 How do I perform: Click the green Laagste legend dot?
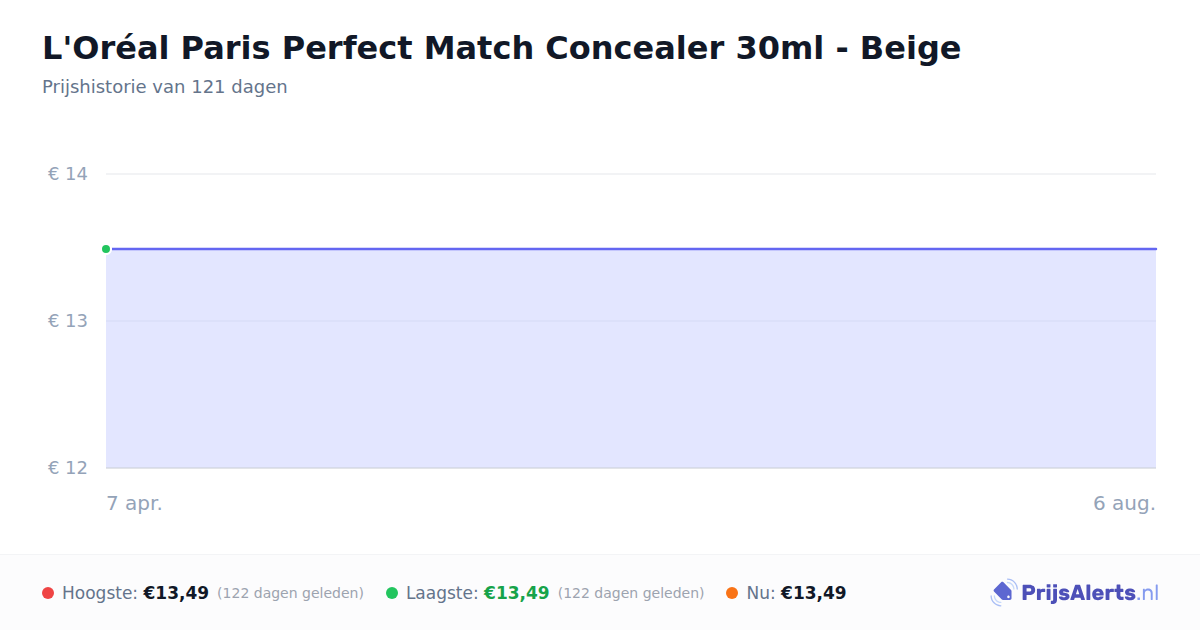pyautogui.click(x=392, y=593)
